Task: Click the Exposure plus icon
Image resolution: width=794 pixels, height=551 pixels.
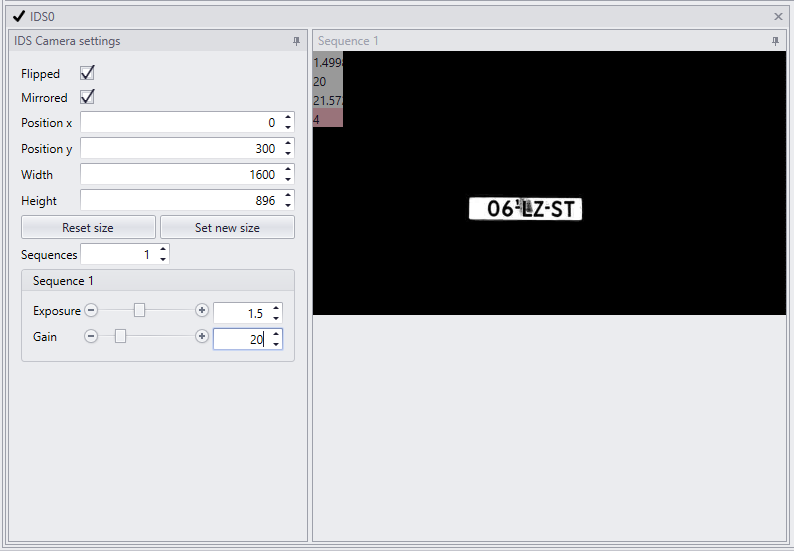Action: click(202, 310)
